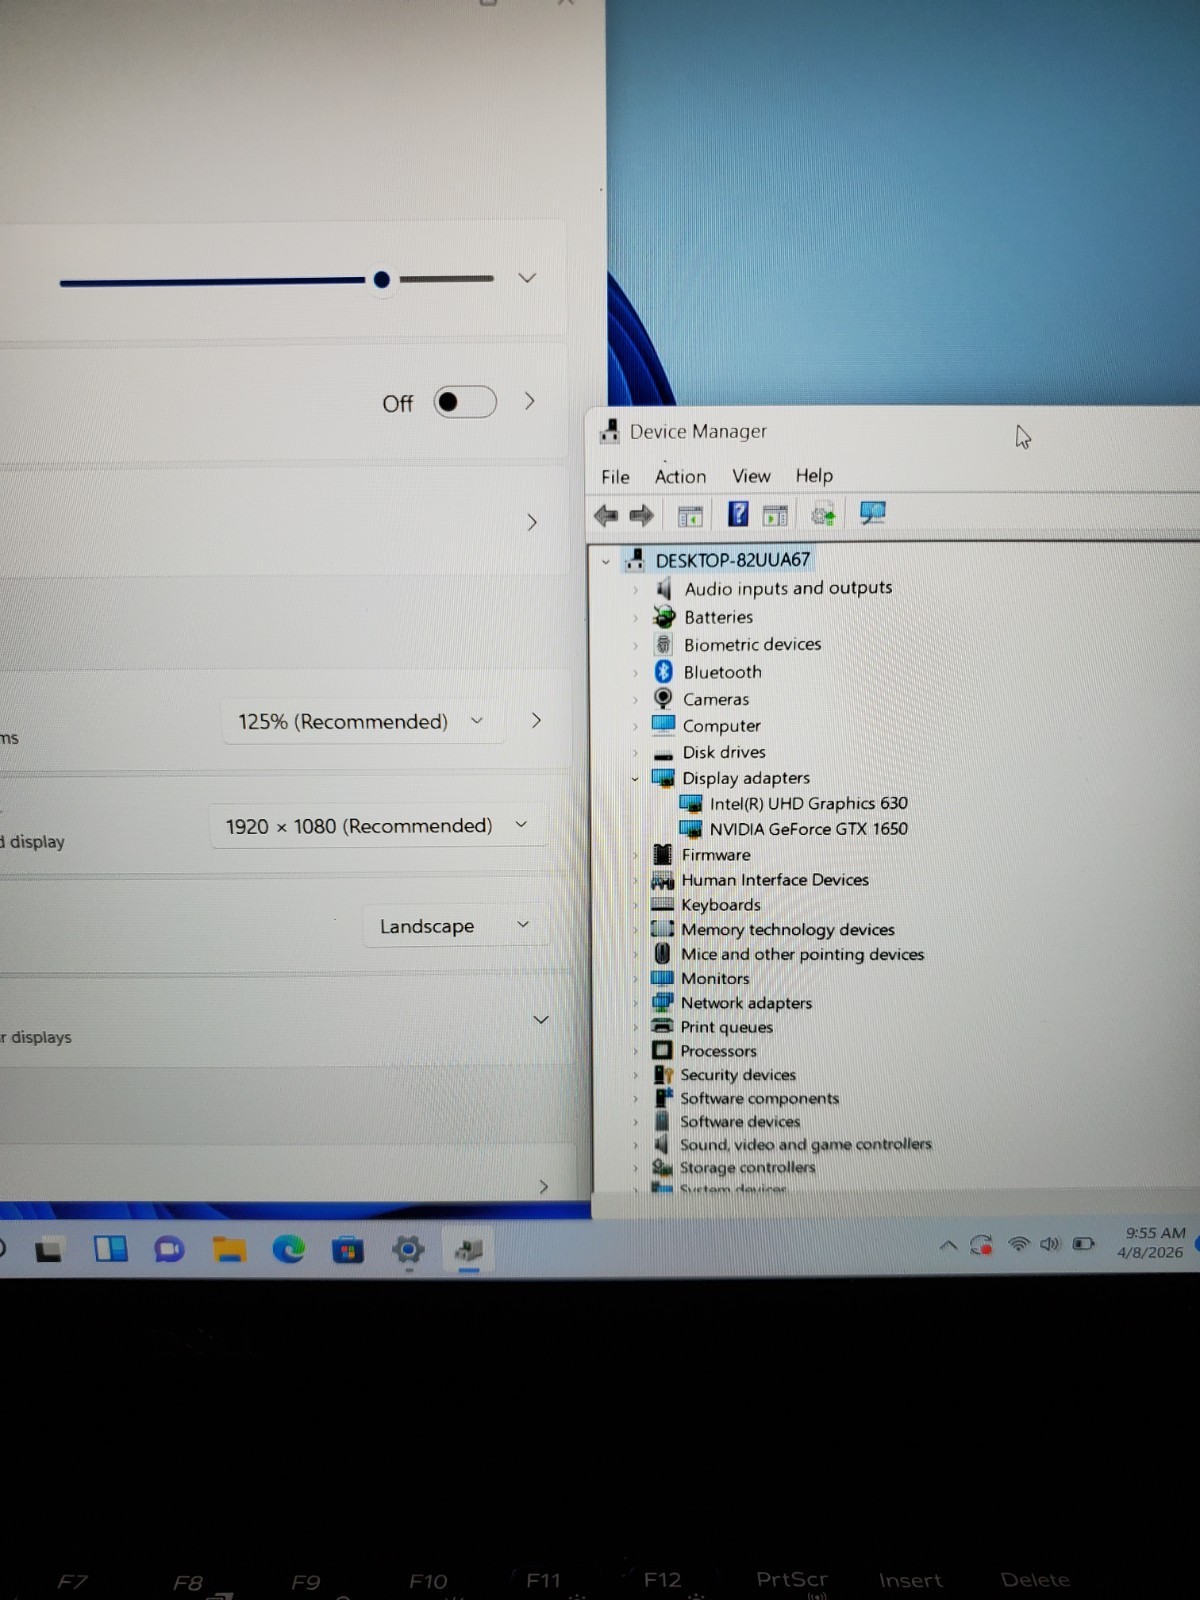Open the 1920 × 1080 resolution dropdown

tap(377, 826)
